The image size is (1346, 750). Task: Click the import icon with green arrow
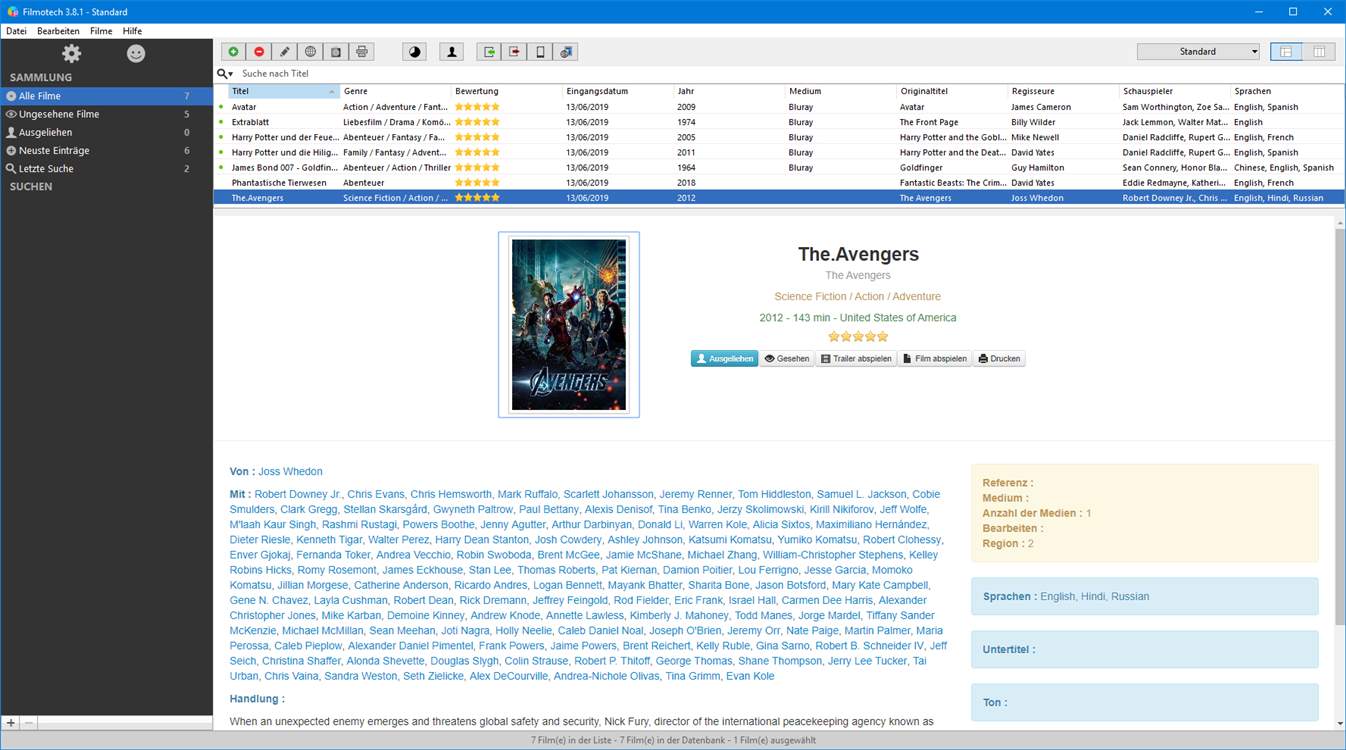489,52
